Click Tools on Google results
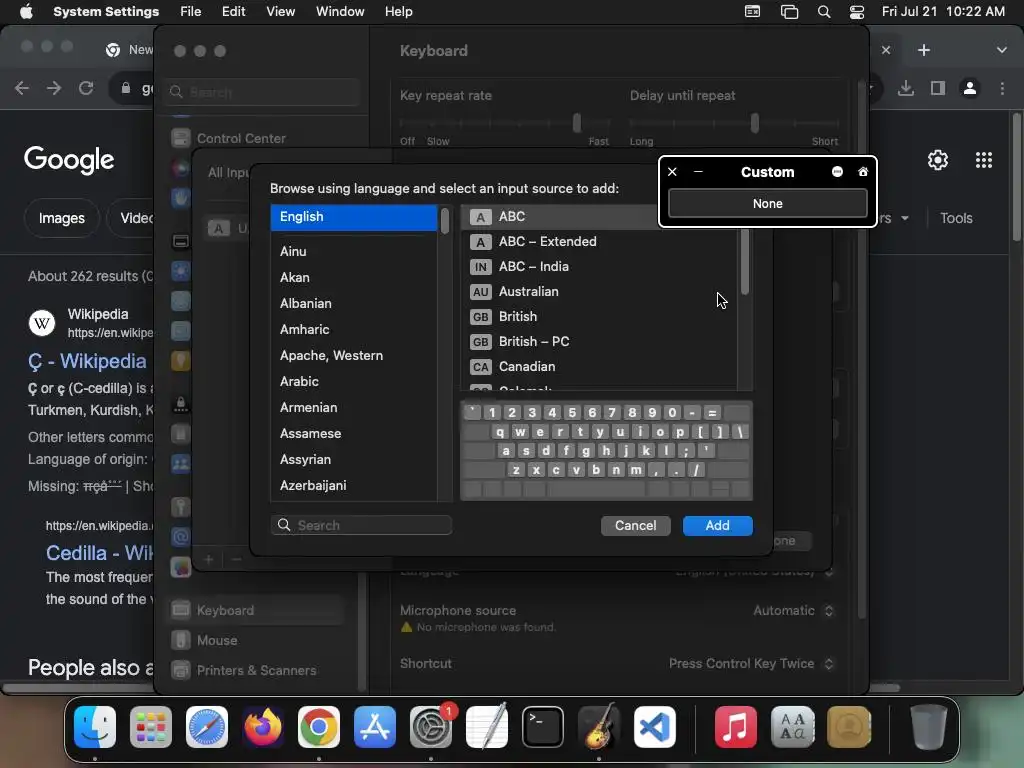This screenshot has height=768, width=1024. point(956,218)
